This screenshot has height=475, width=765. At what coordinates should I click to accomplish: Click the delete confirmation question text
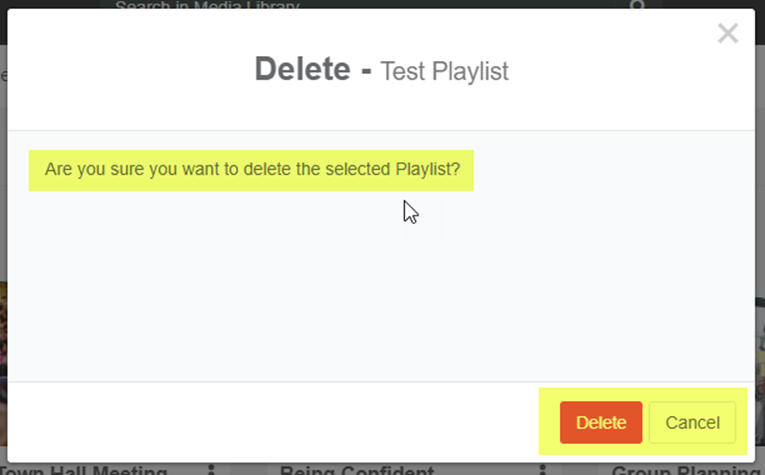click(x=252, y=170)
